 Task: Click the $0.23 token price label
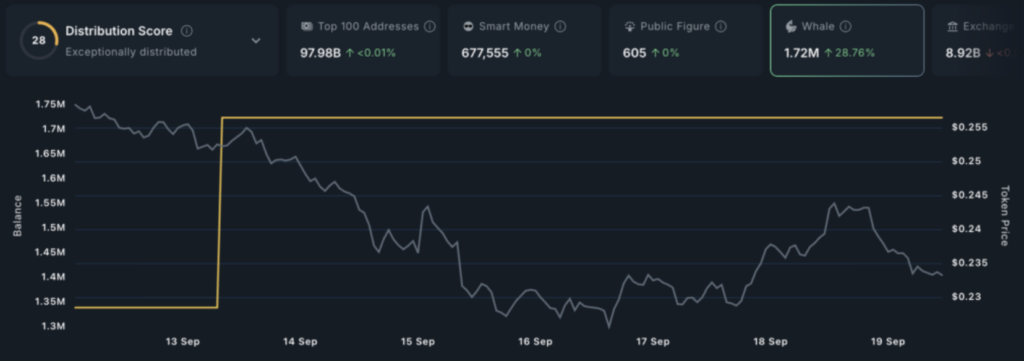click(x=967, y=296)
